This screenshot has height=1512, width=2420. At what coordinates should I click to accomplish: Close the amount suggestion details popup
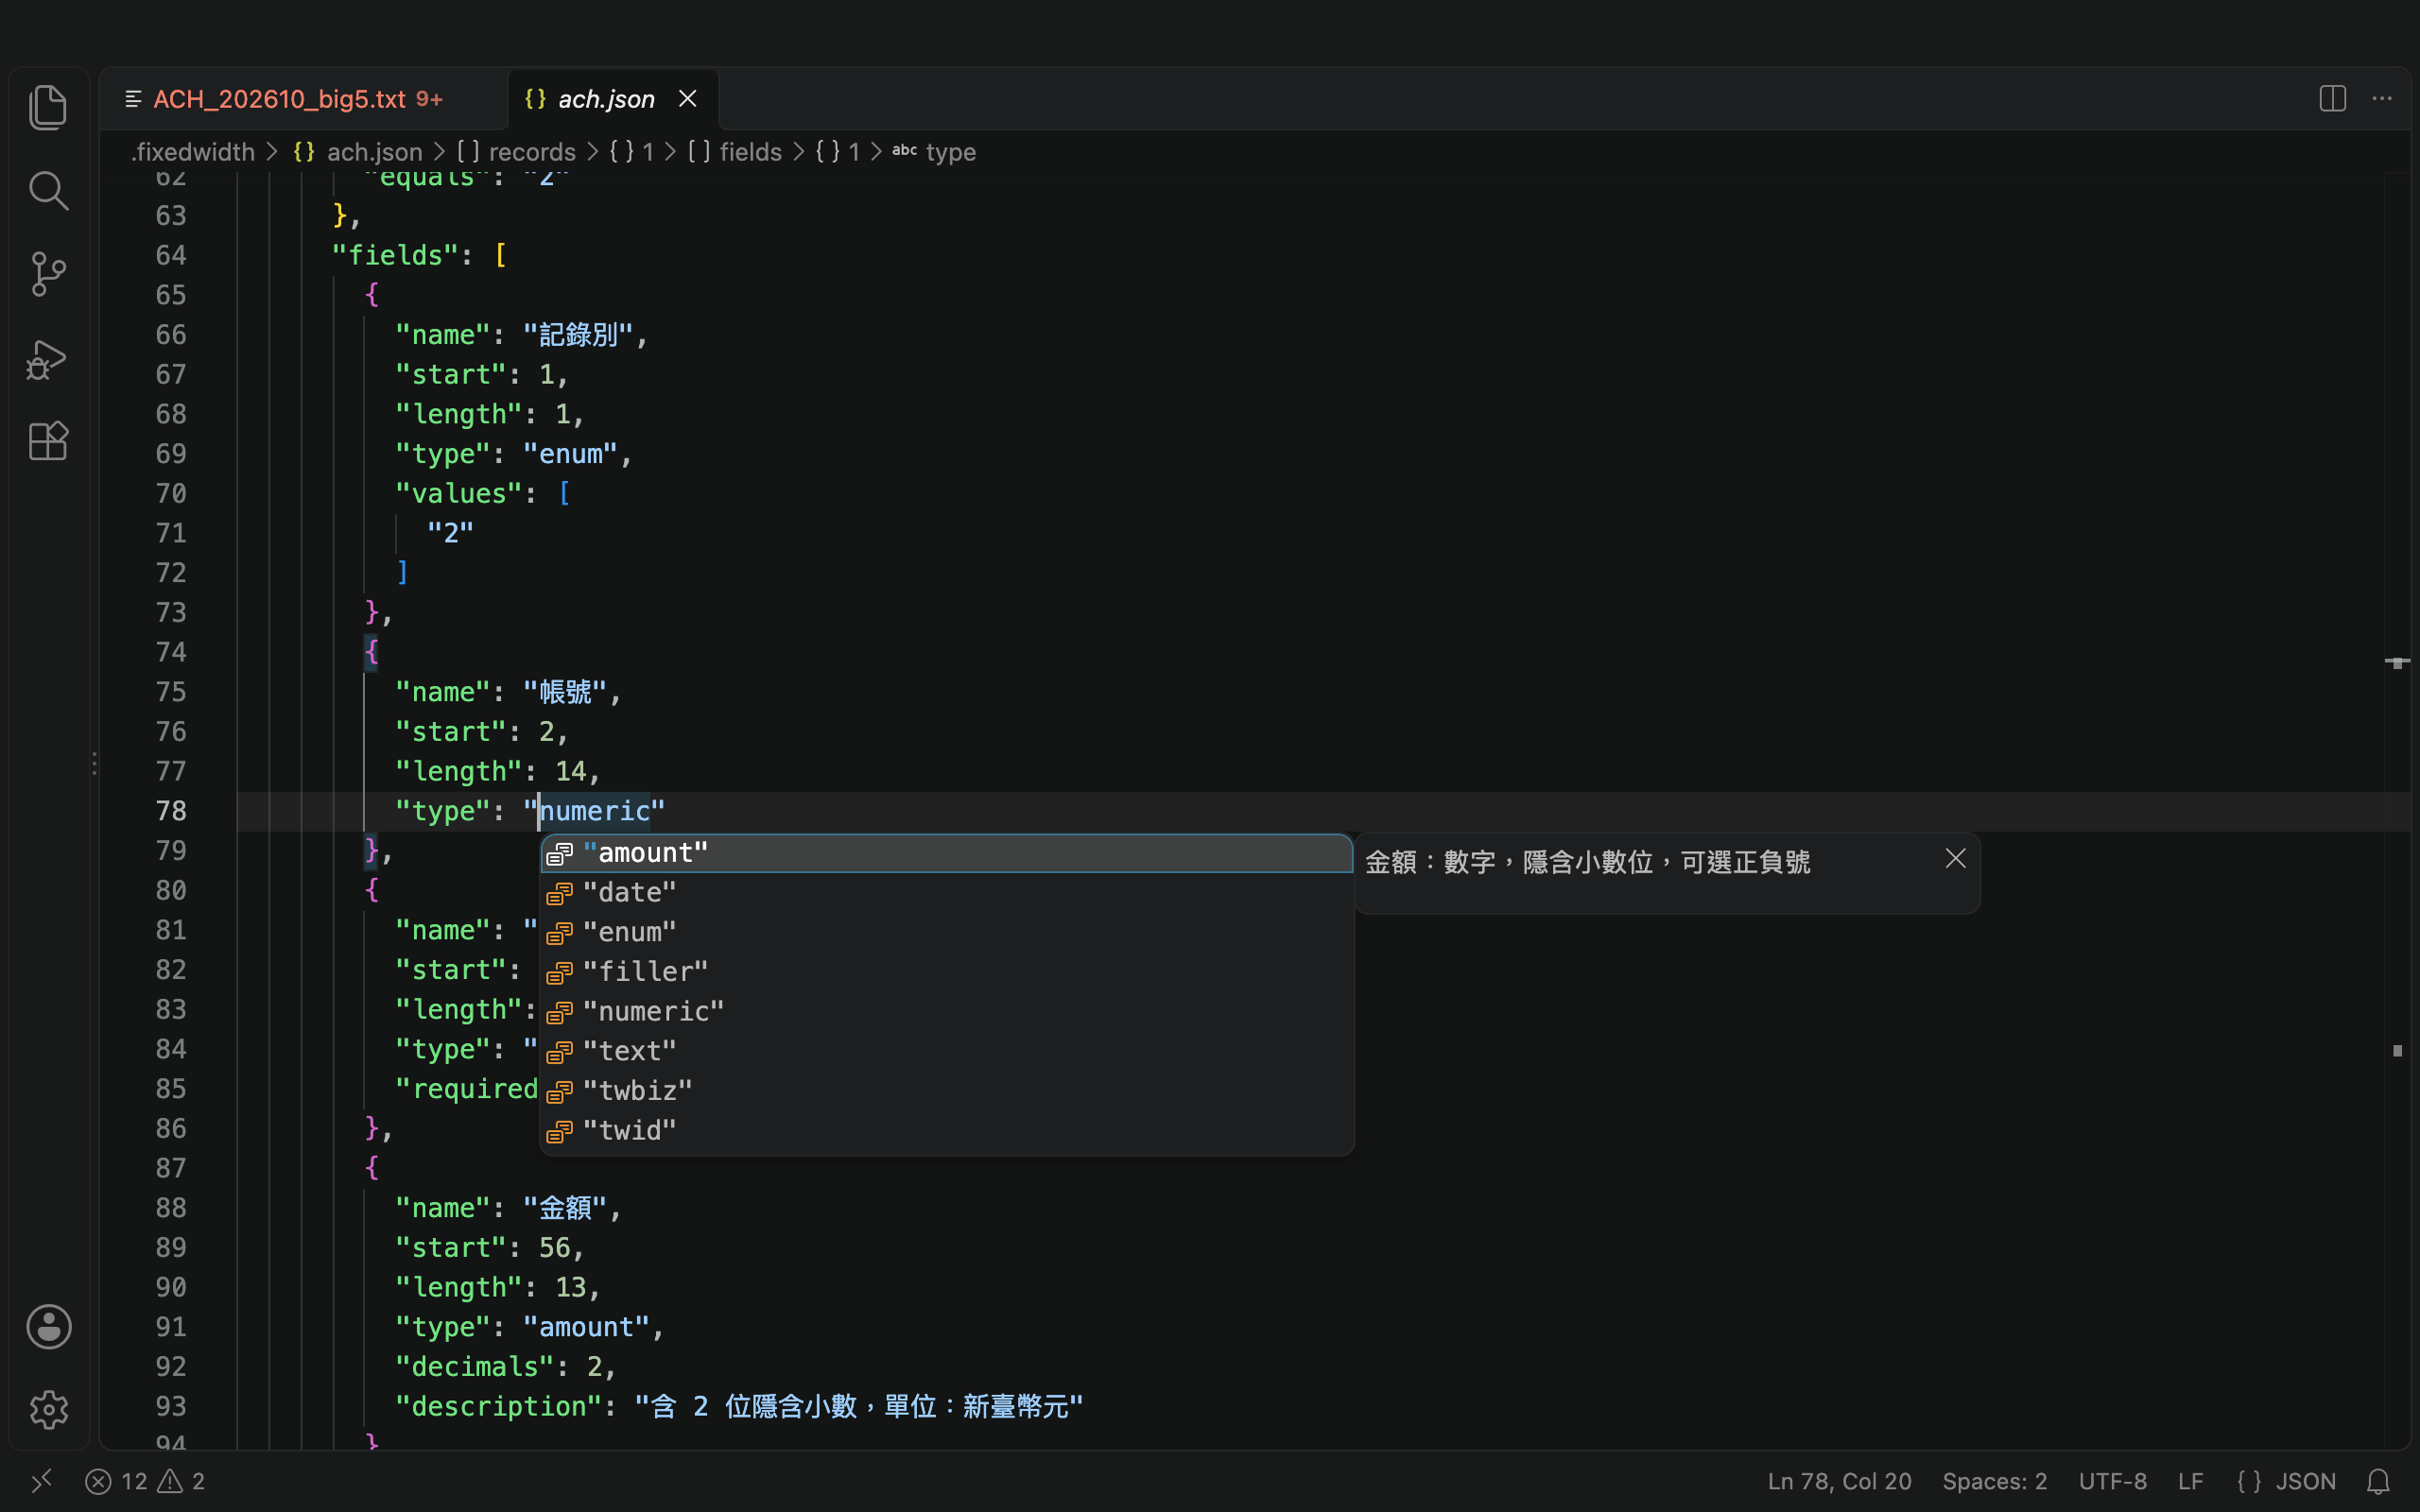click(1956, 858)
